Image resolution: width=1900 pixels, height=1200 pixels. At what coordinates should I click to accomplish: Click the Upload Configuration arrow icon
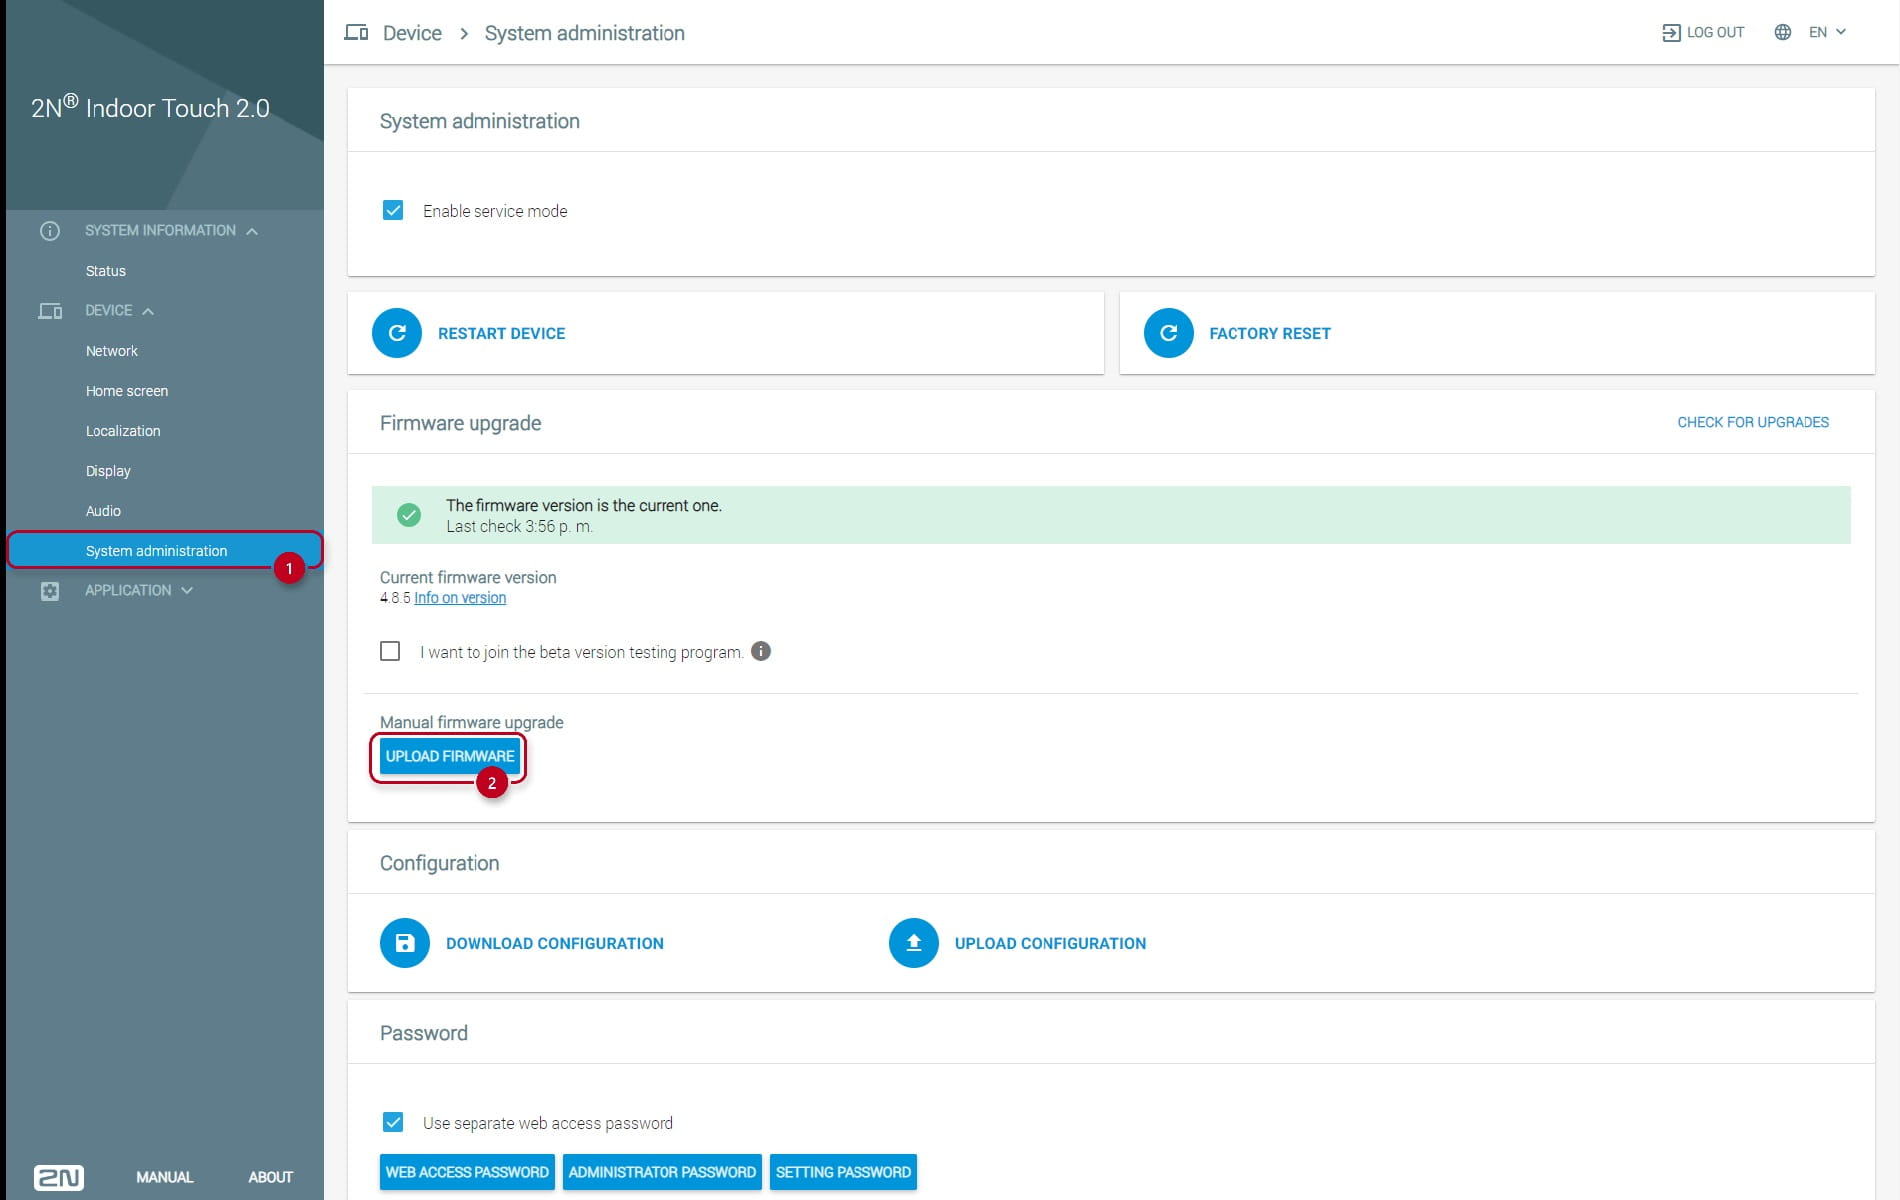coord(914,943)
